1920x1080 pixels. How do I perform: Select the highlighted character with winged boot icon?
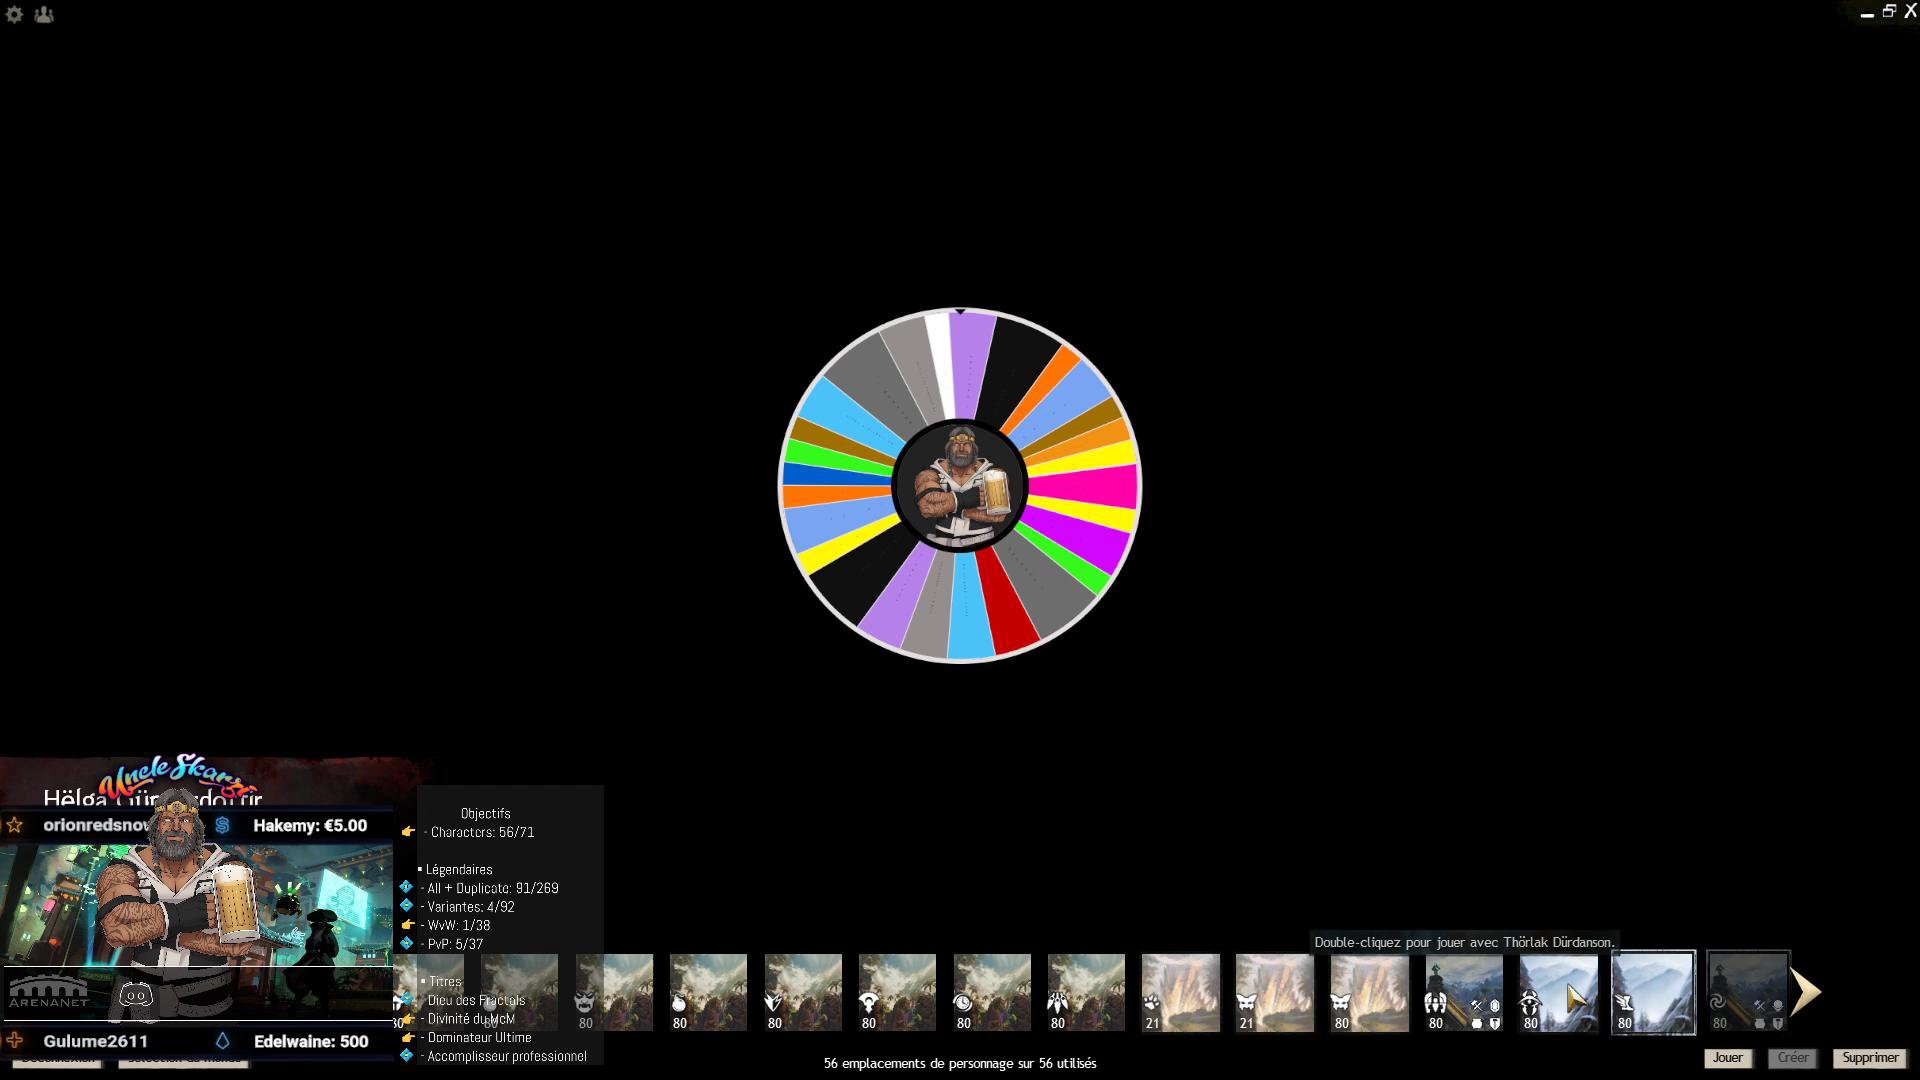tap(1653, 992)
